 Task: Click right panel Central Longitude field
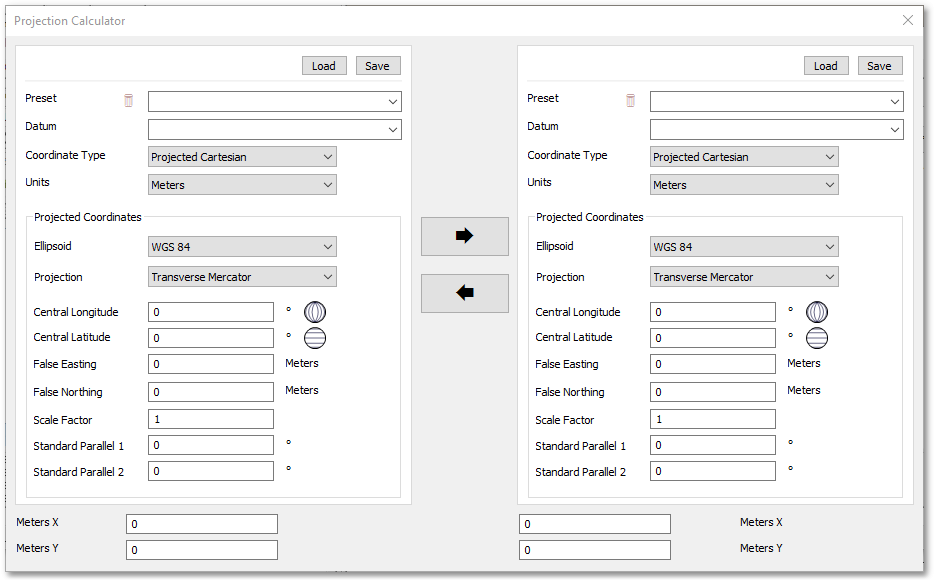(x=713, y=312)
